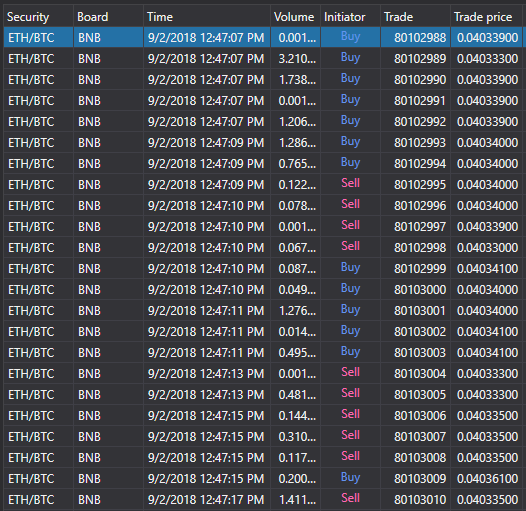The image size is (526, 511).
Task: Click volume cell 0.144...
Action: [x=297, y=416]
